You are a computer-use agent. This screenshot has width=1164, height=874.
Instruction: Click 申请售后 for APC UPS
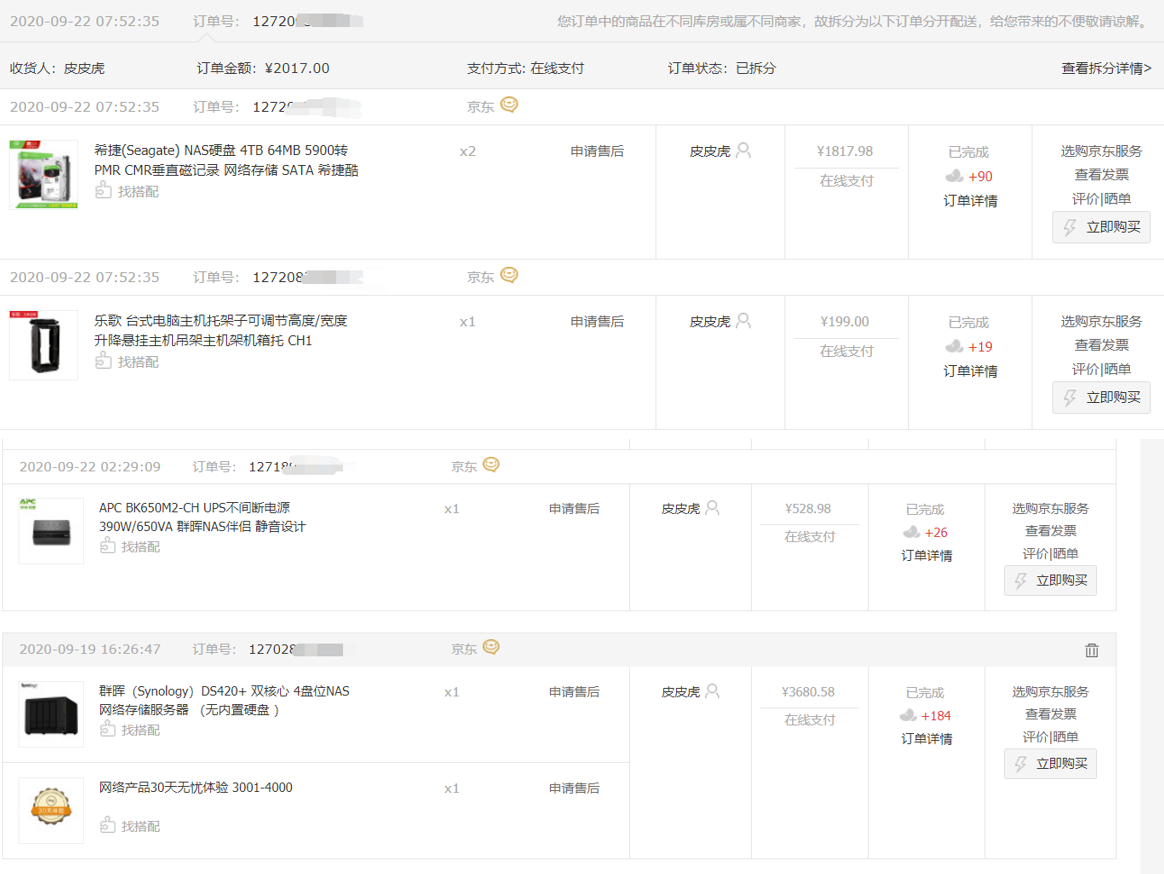(x=574, y=509)
